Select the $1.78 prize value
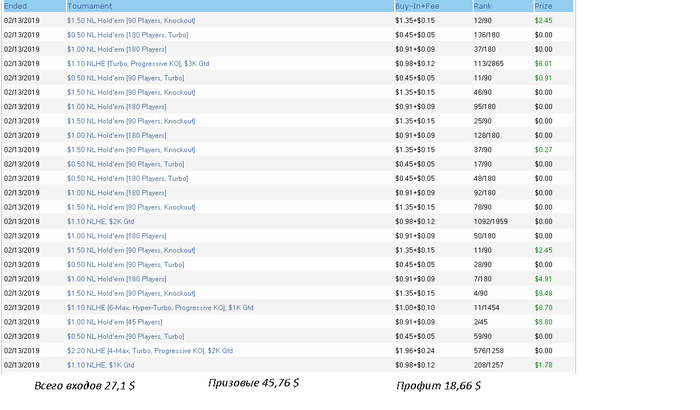 [543, 365]
